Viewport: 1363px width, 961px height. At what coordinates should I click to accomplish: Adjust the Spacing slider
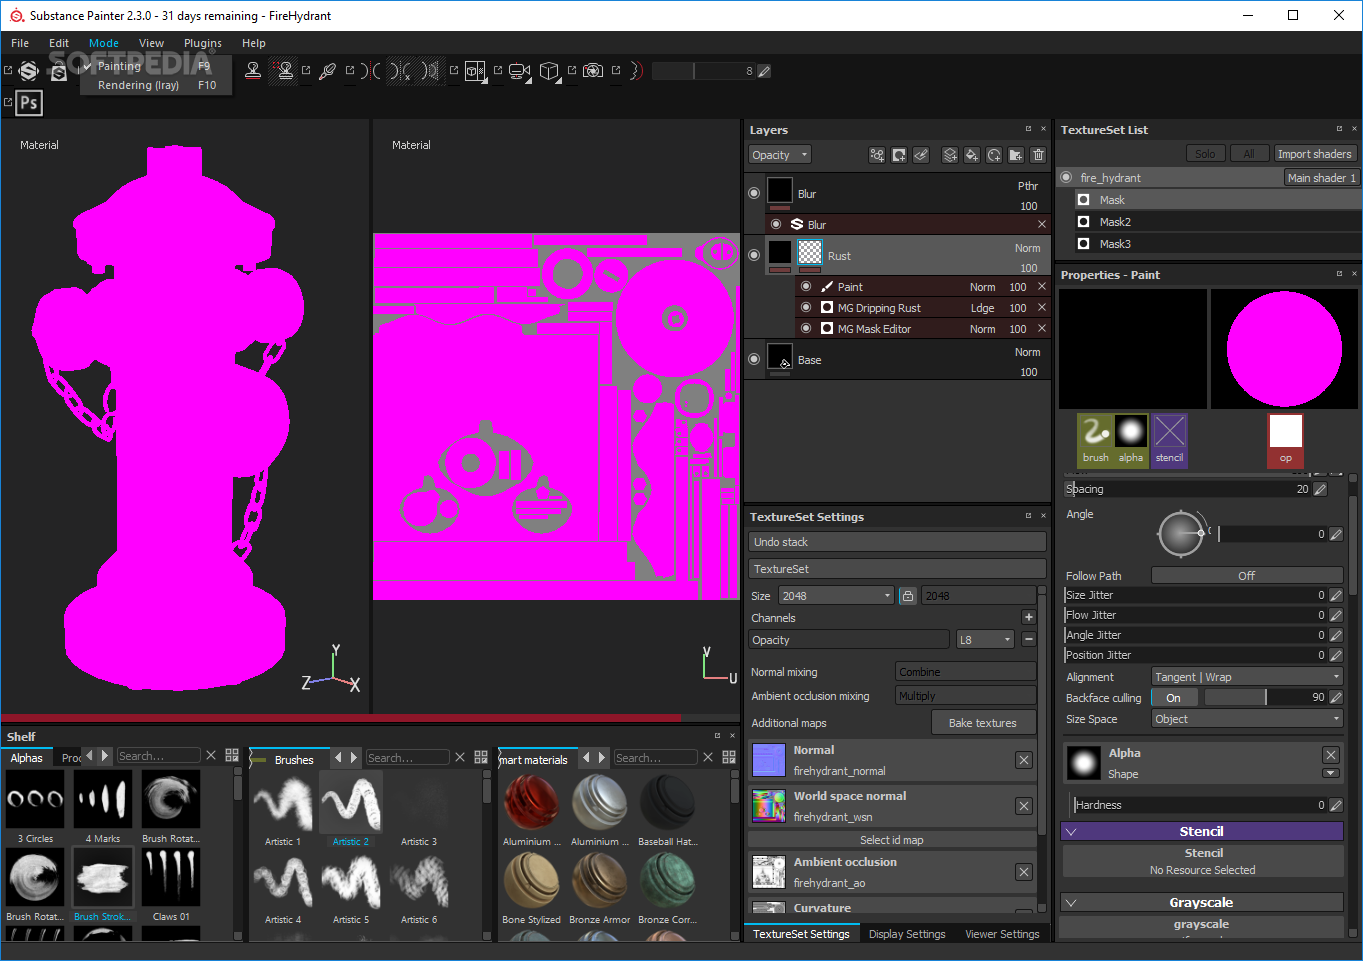1187,489
